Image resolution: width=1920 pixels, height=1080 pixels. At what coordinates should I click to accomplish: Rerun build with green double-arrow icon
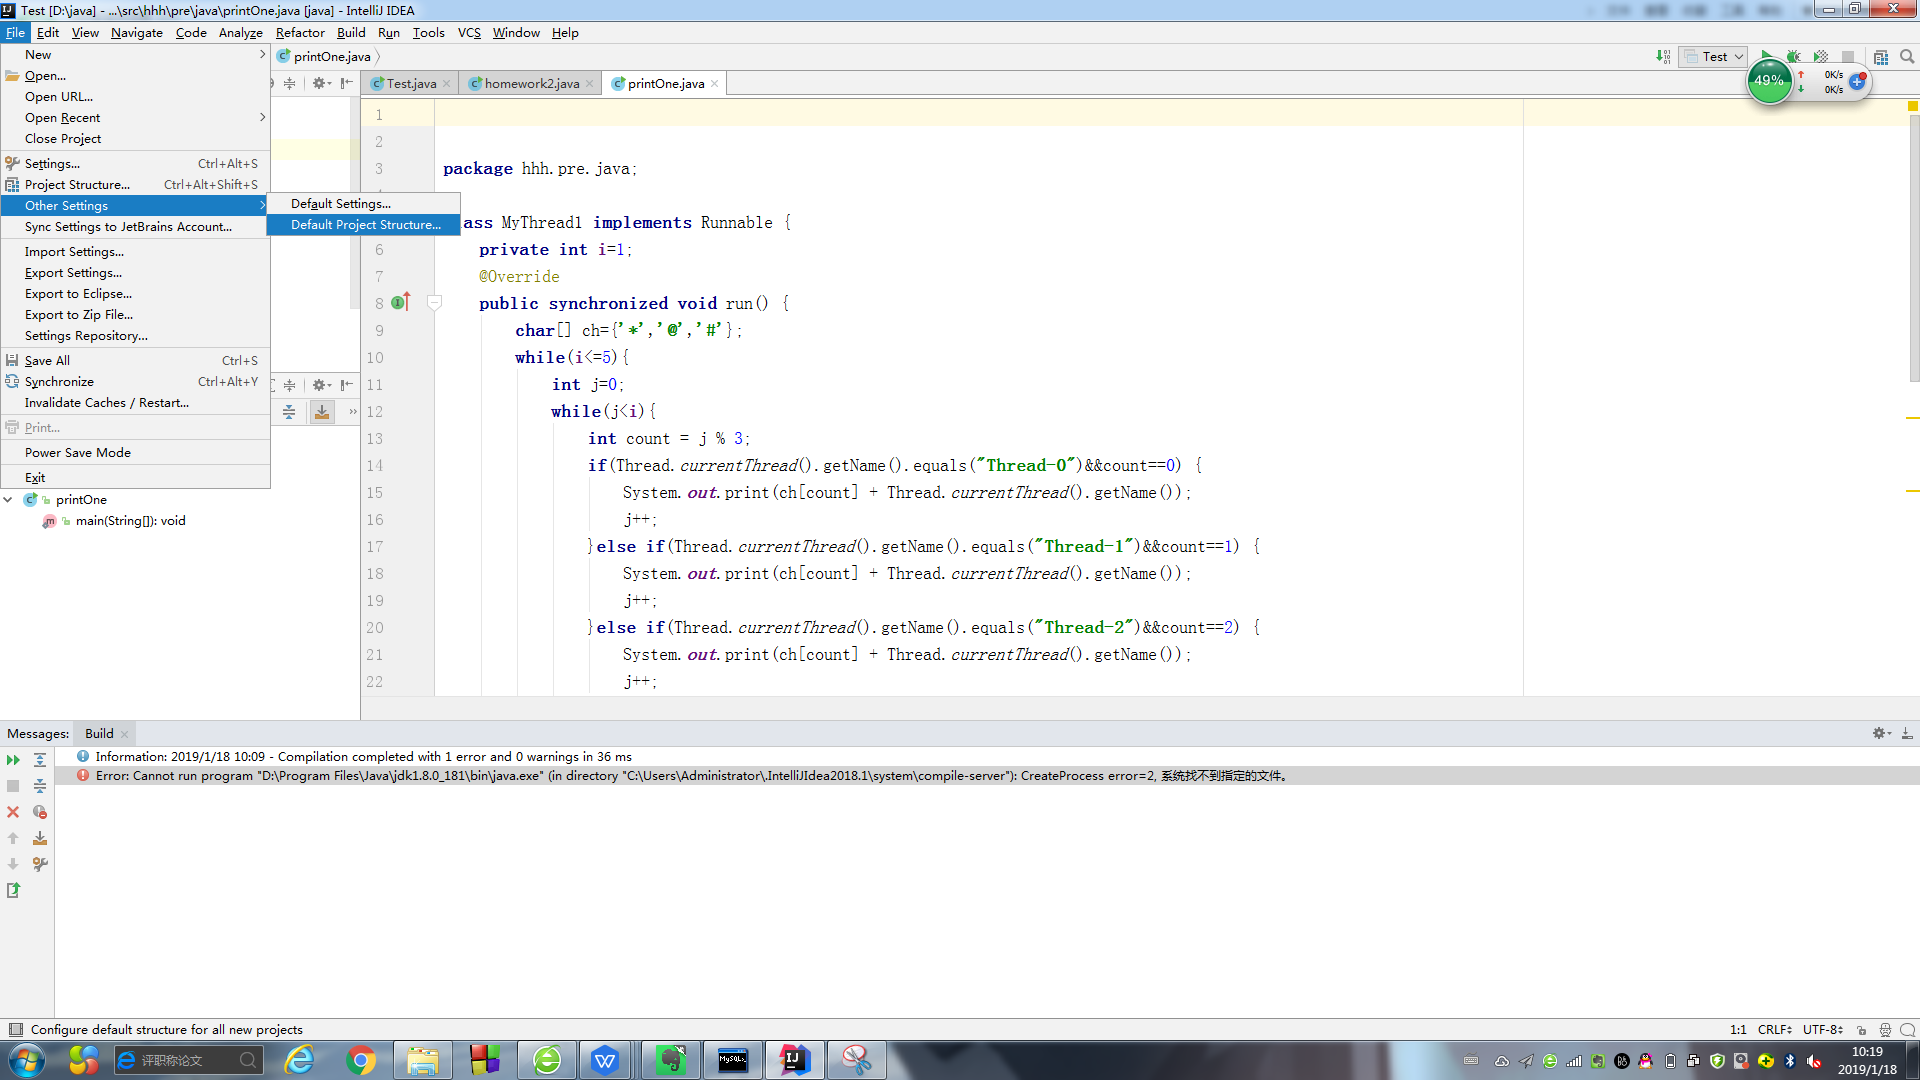pos(13,760)
